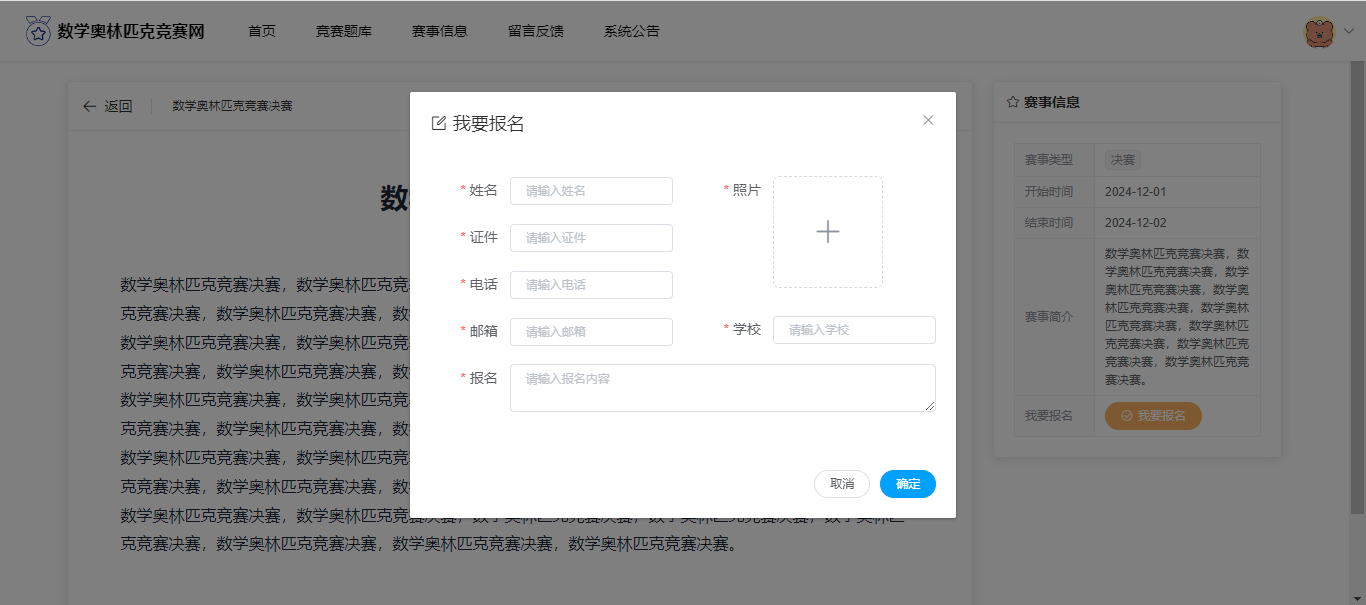1366x605 pixels.
Task: Click the 数学奥林匹克竞赛决赛 breadcrumb title
Action: pyautogui.click(x=232, y=106)
